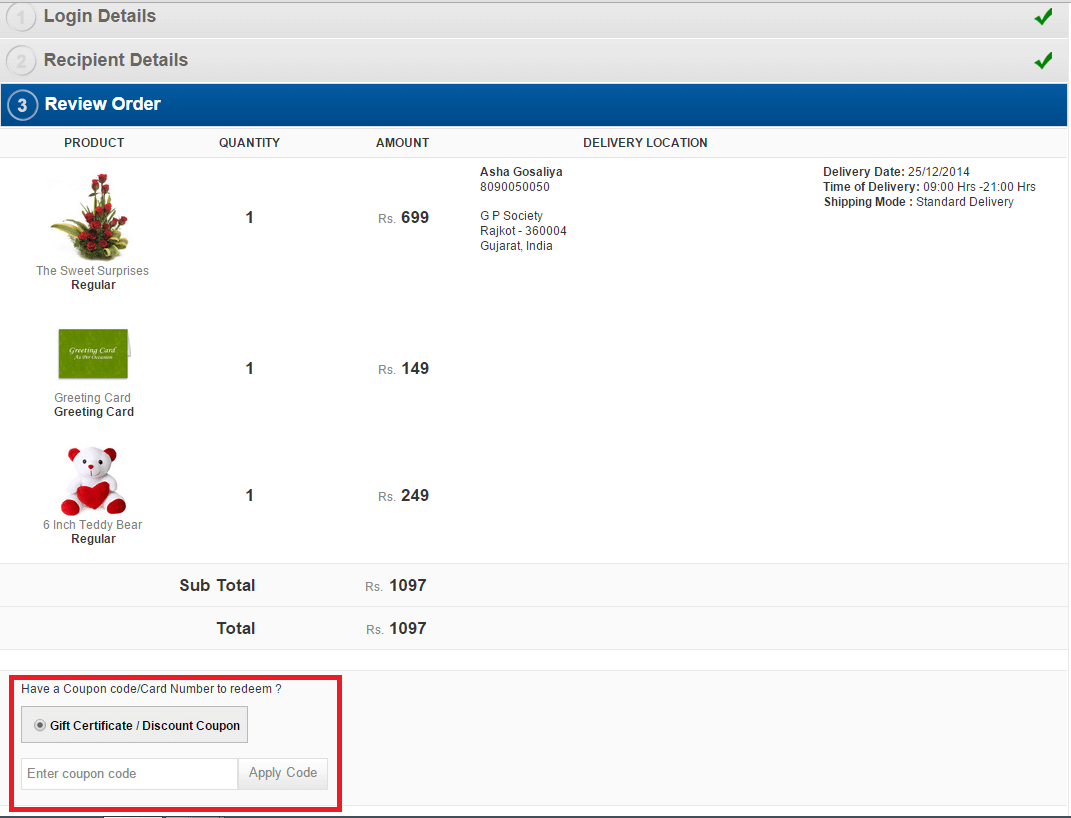Click the step 2 circle icon

coord(21,60)
